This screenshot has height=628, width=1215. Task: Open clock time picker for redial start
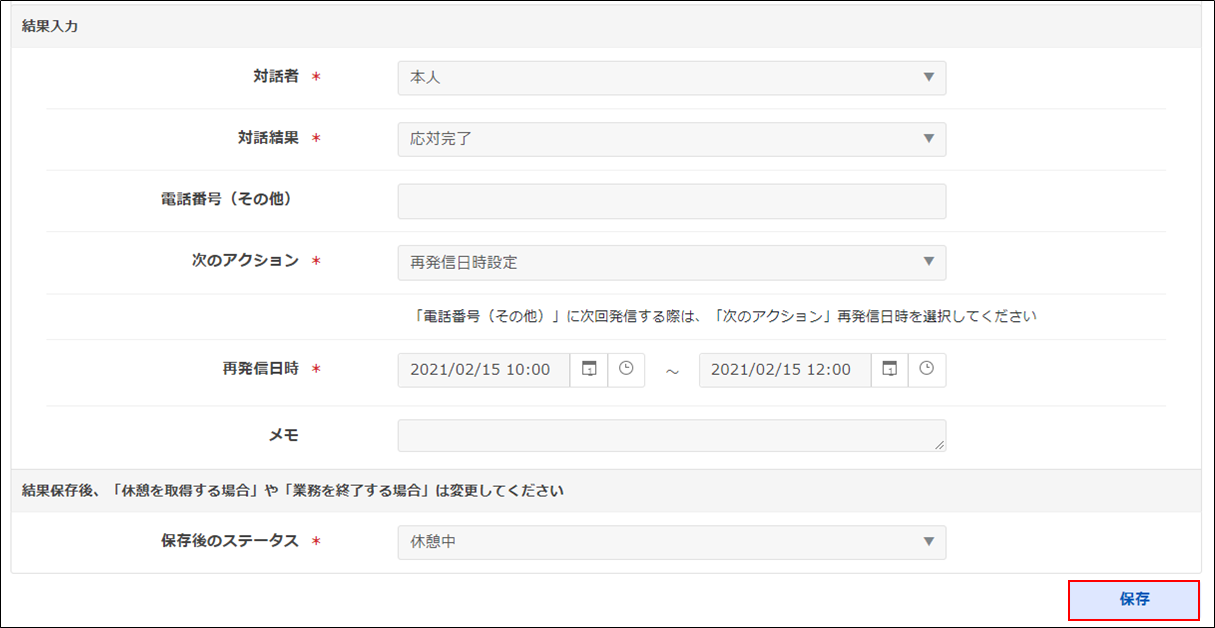click(626, 370)
